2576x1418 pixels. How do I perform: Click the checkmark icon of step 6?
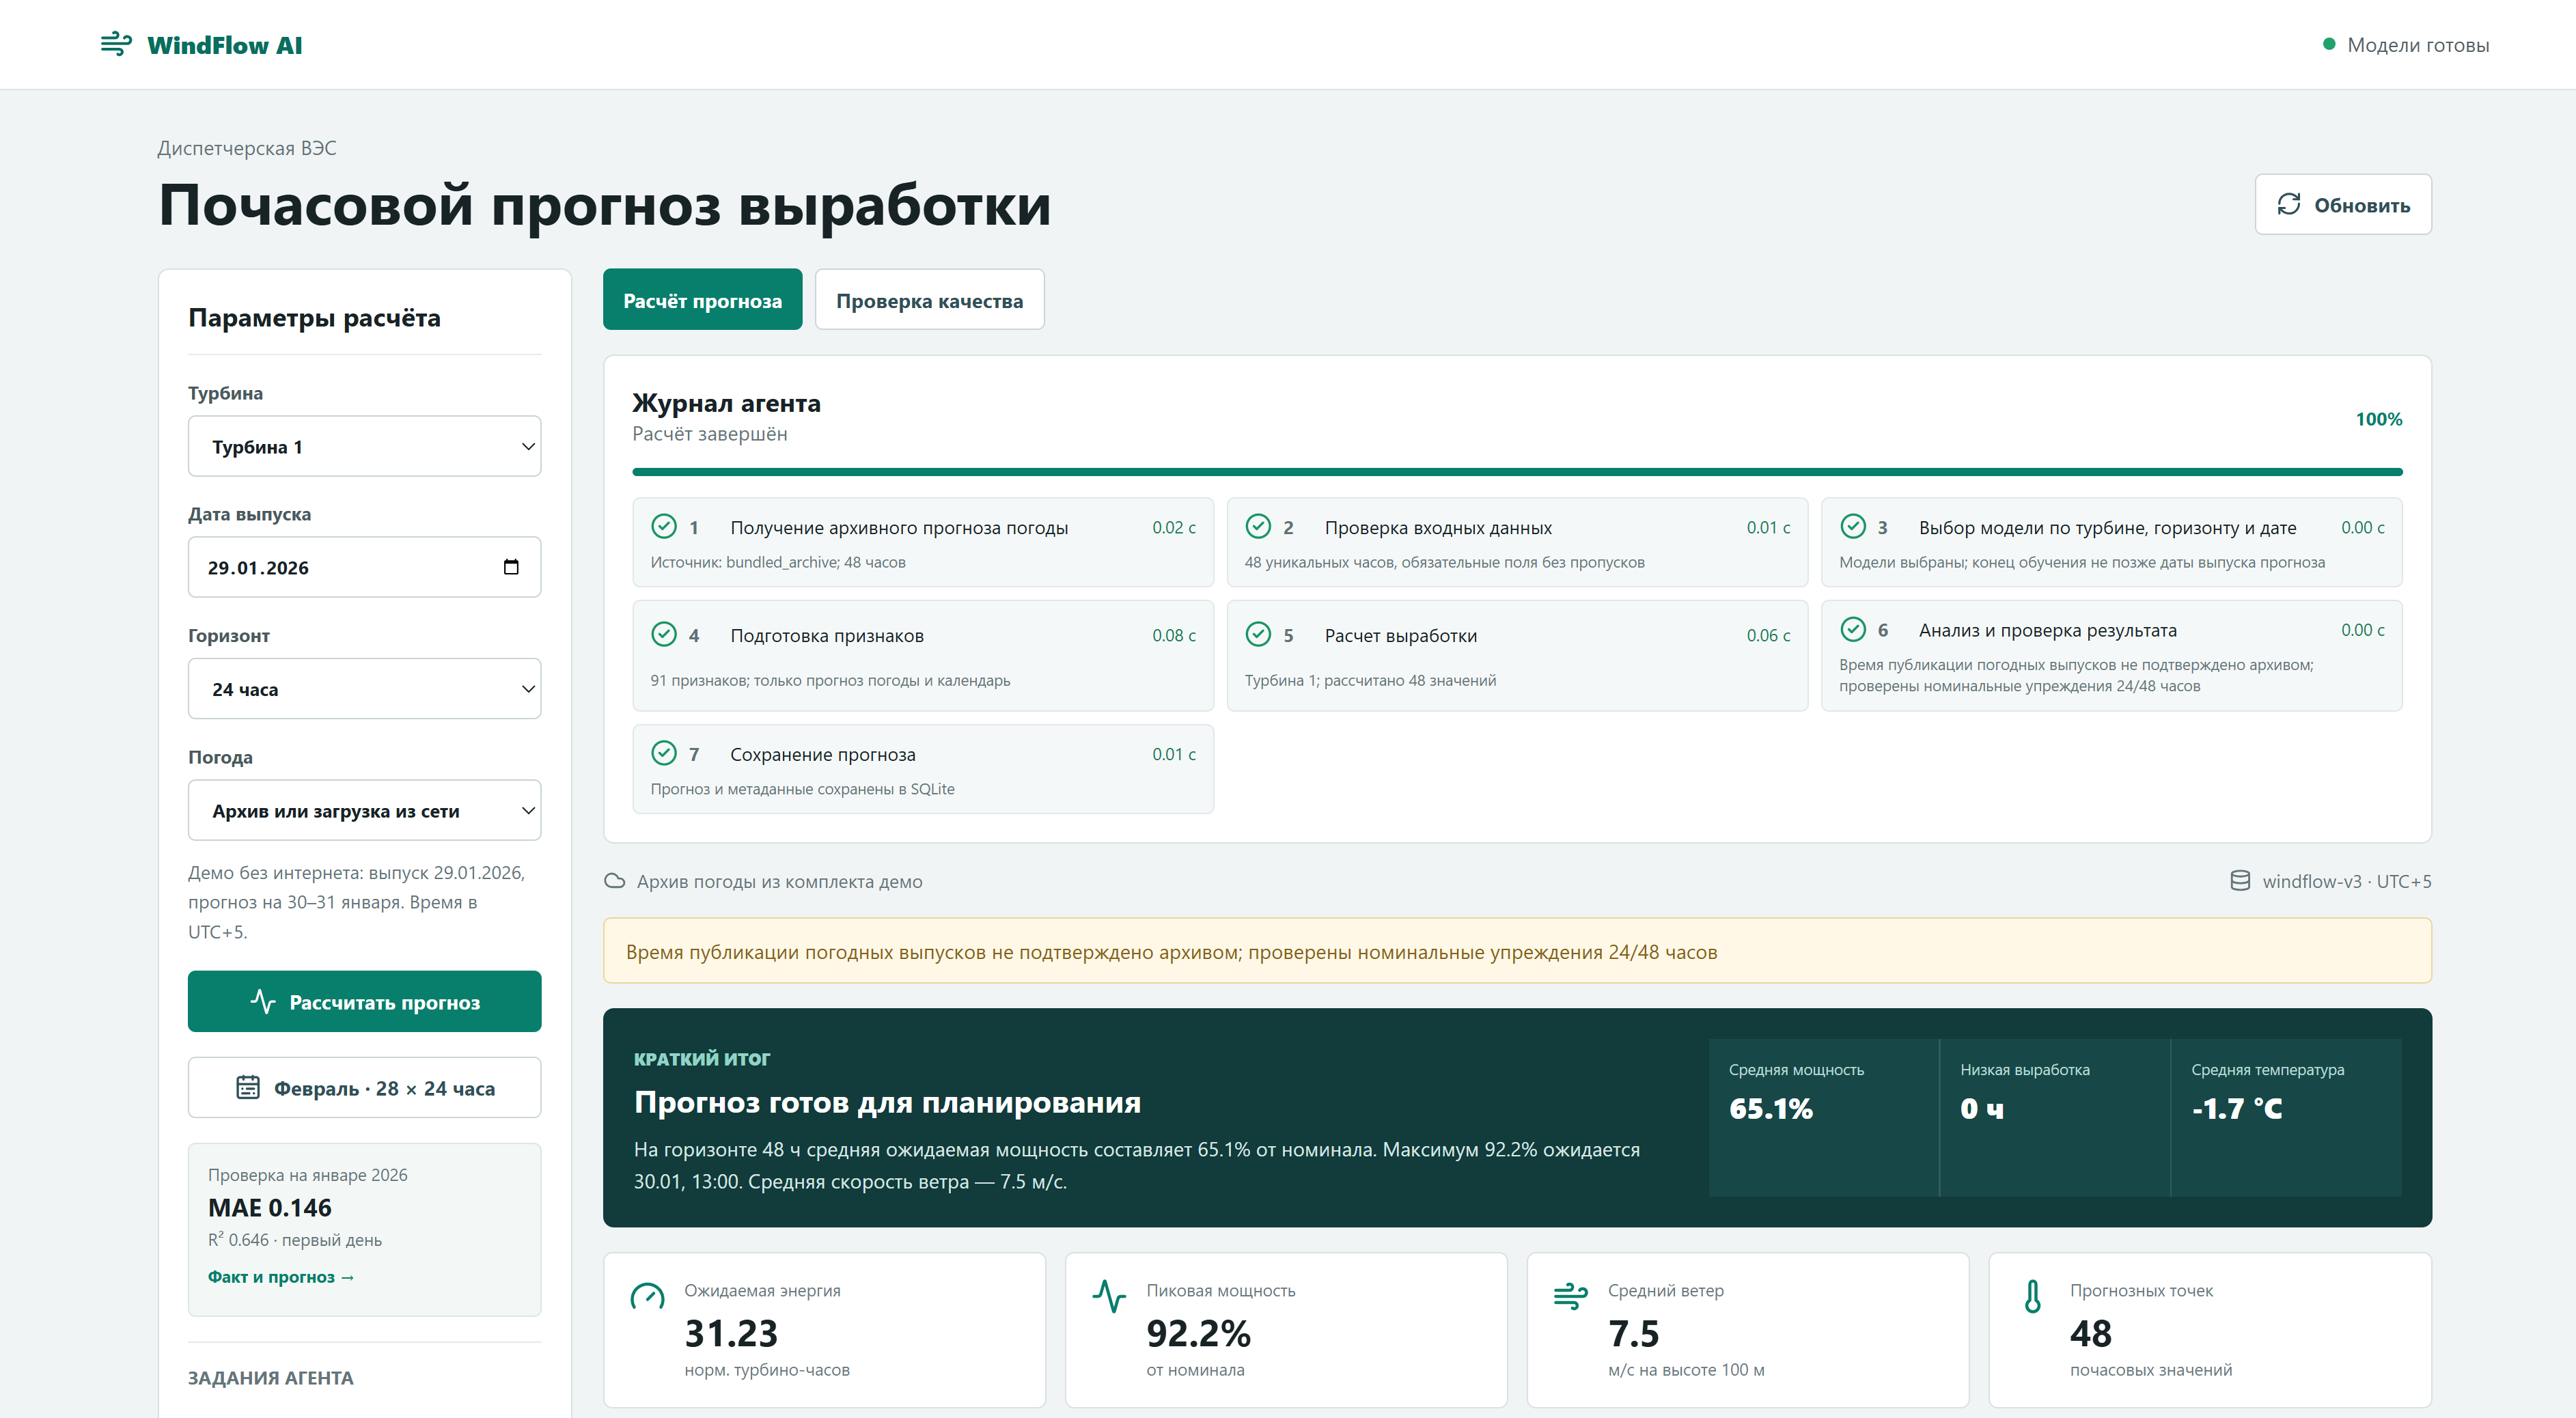tap(1853, 629)
